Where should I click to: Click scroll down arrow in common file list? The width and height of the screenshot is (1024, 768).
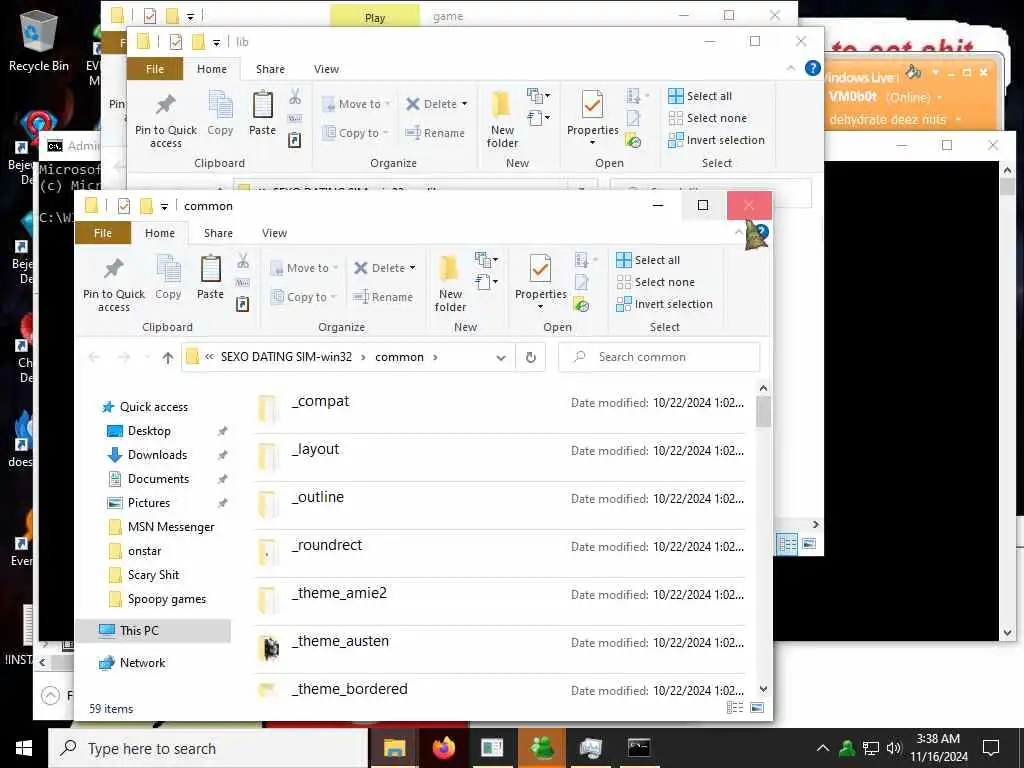763,689
